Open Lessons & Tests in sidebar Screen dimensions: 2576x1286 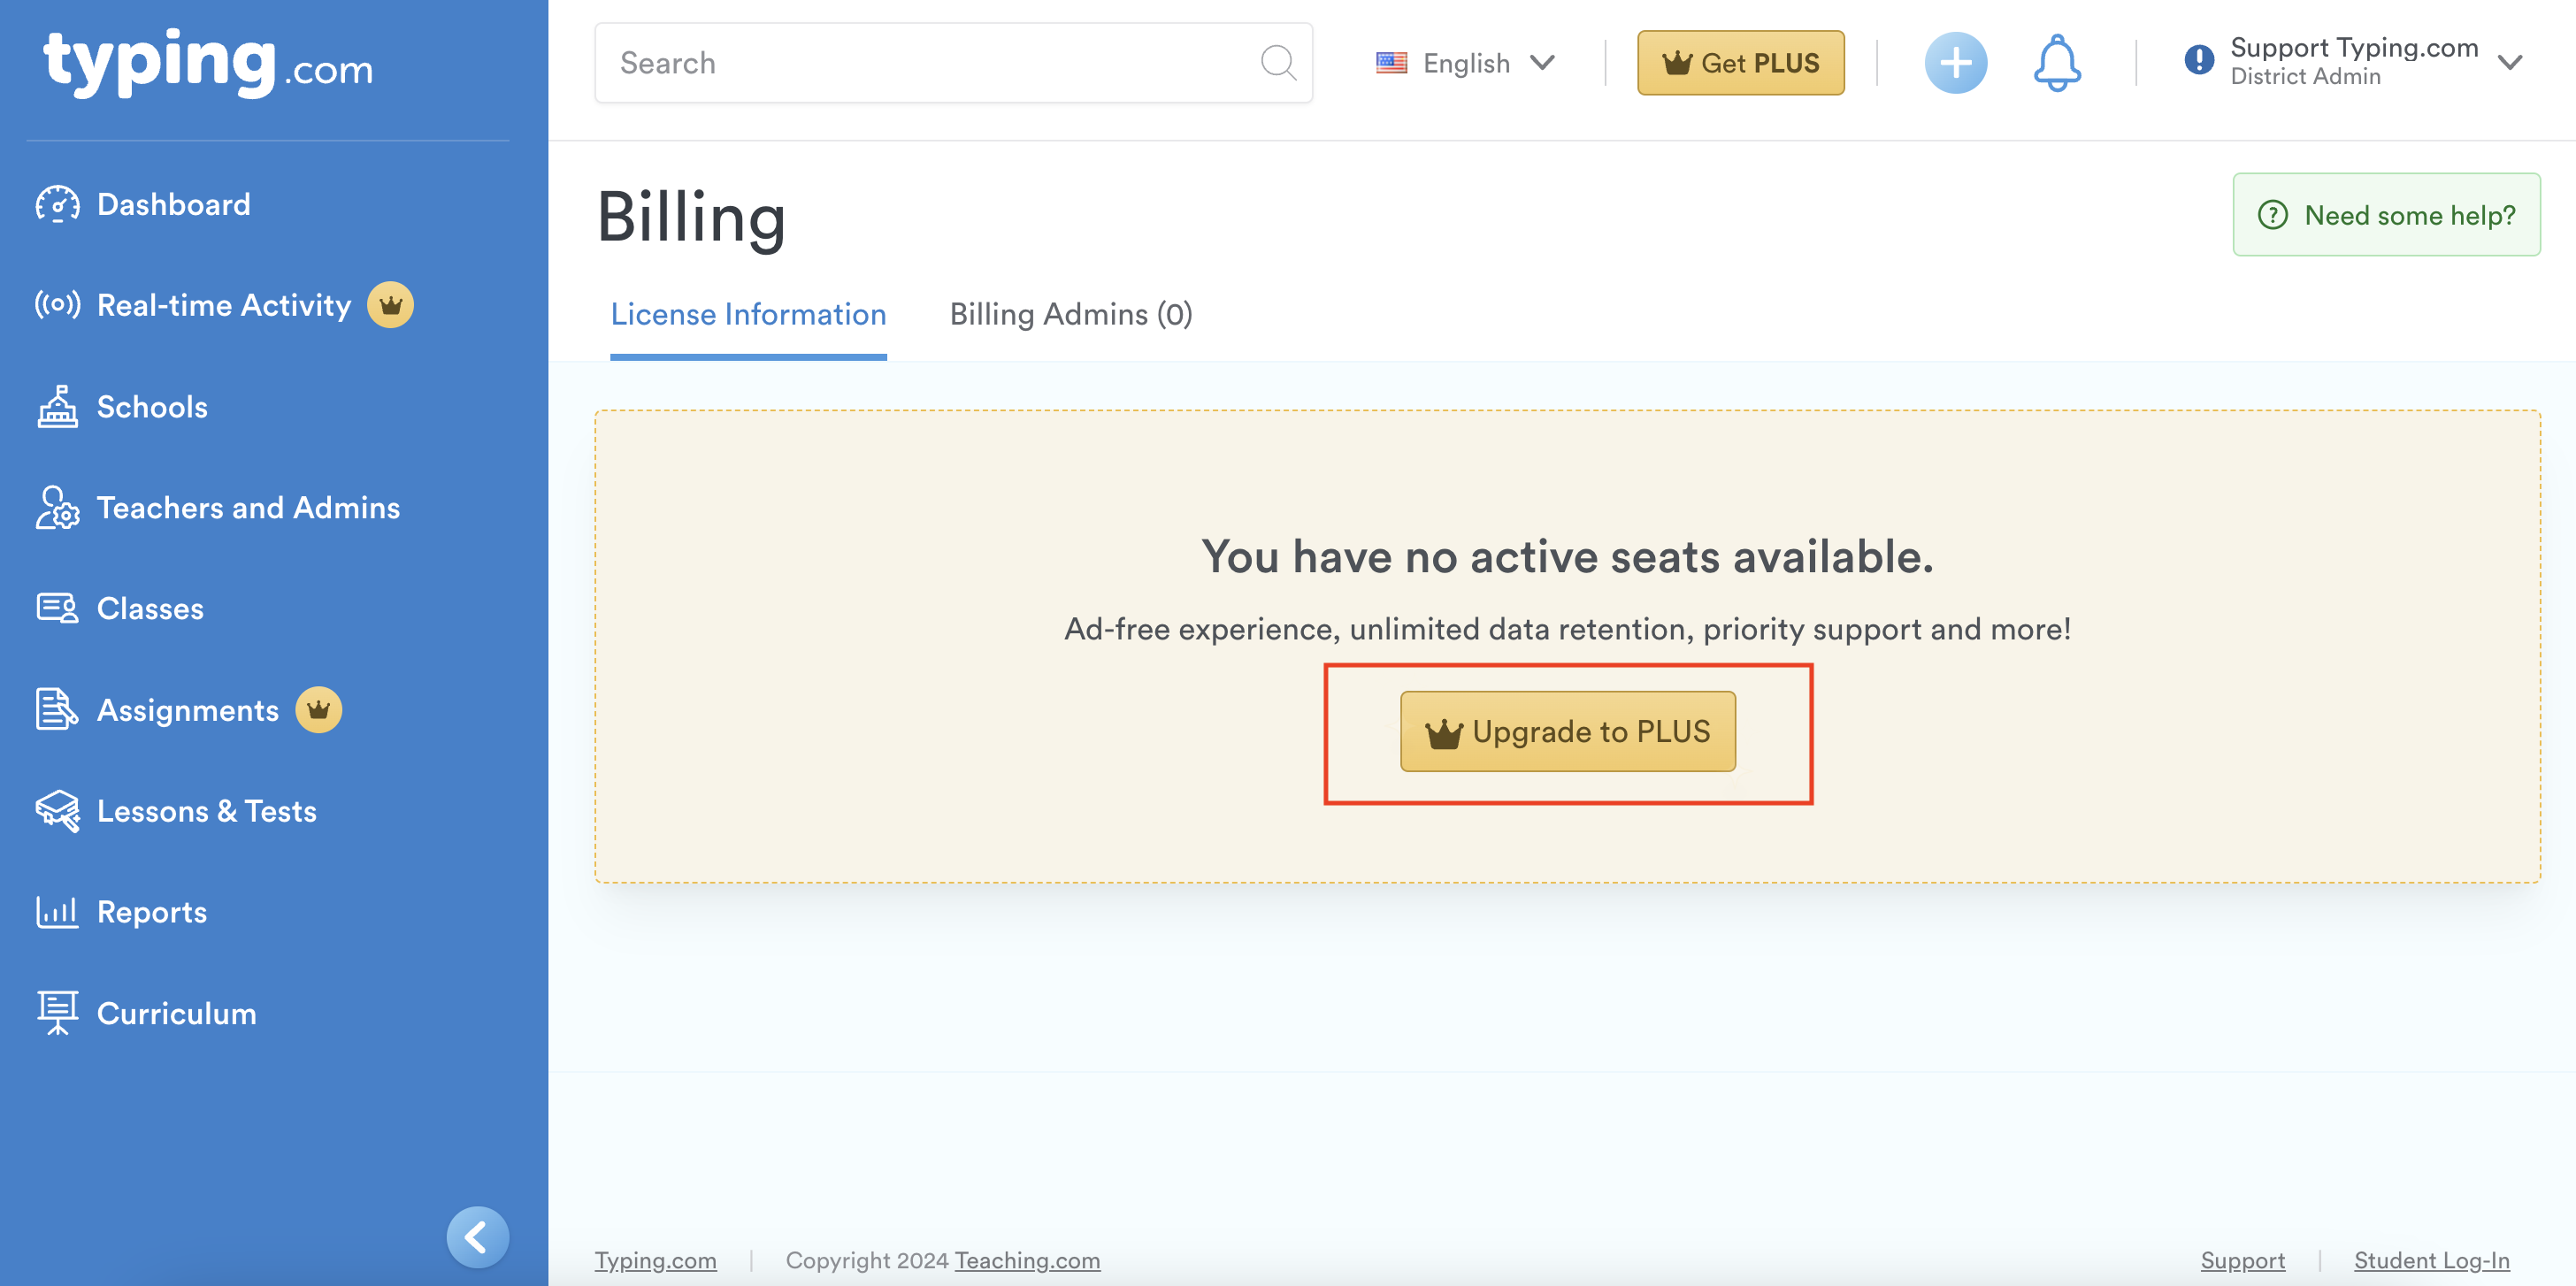point(206,811)
